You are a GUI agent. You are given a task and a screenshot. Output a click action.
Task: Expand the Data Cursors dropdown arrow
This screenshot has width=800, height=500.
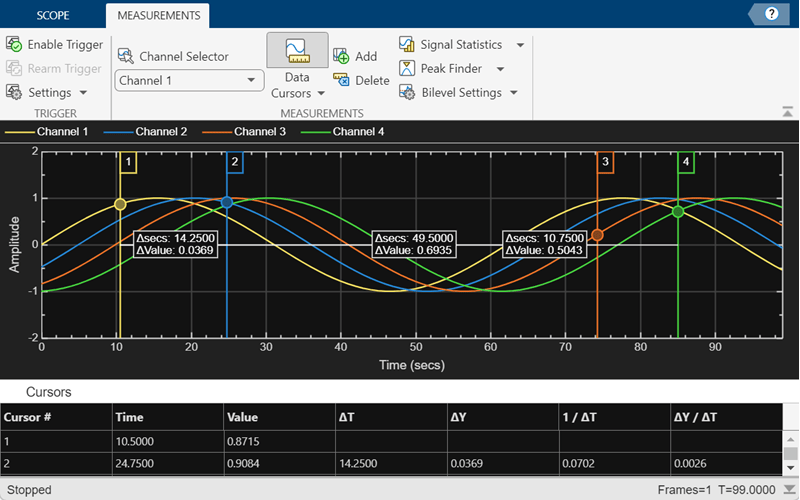pyautogui.click(x=321, y=93)
